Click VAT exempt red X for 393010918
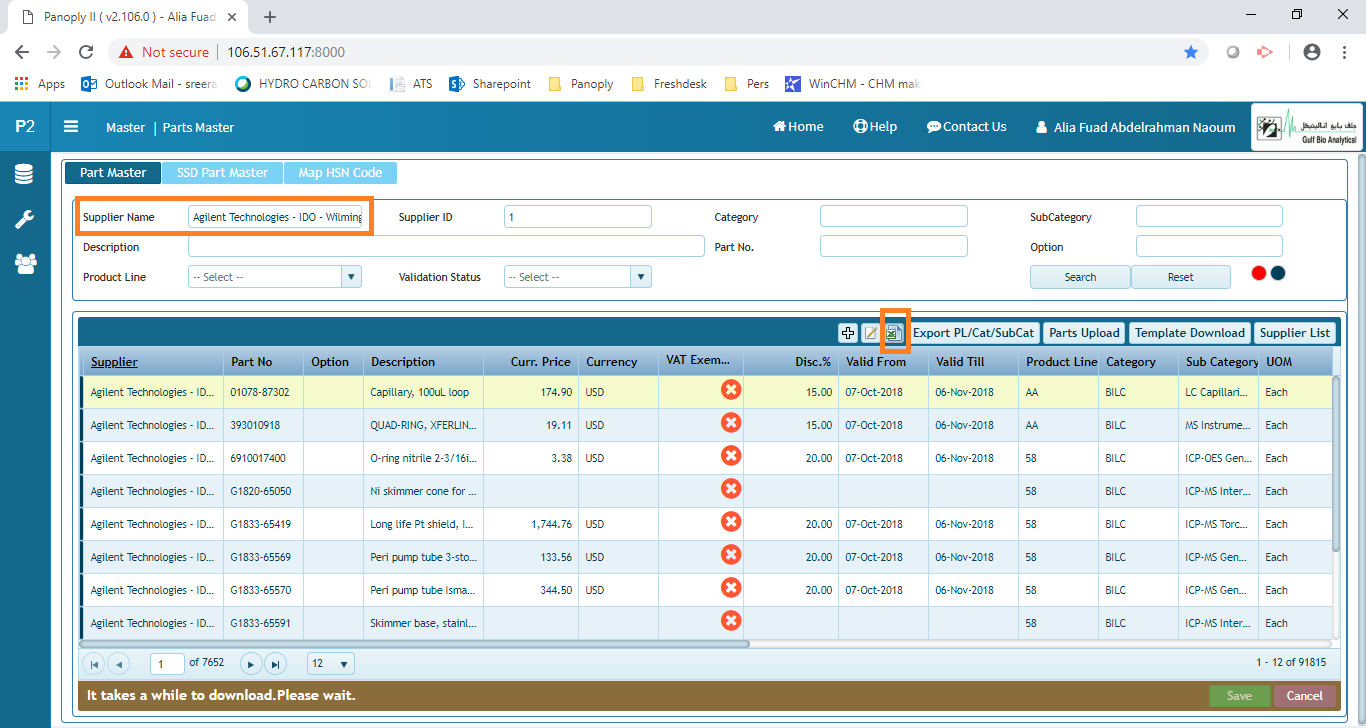The height and width of the screenshot is (728, 1366). (731, 423)
